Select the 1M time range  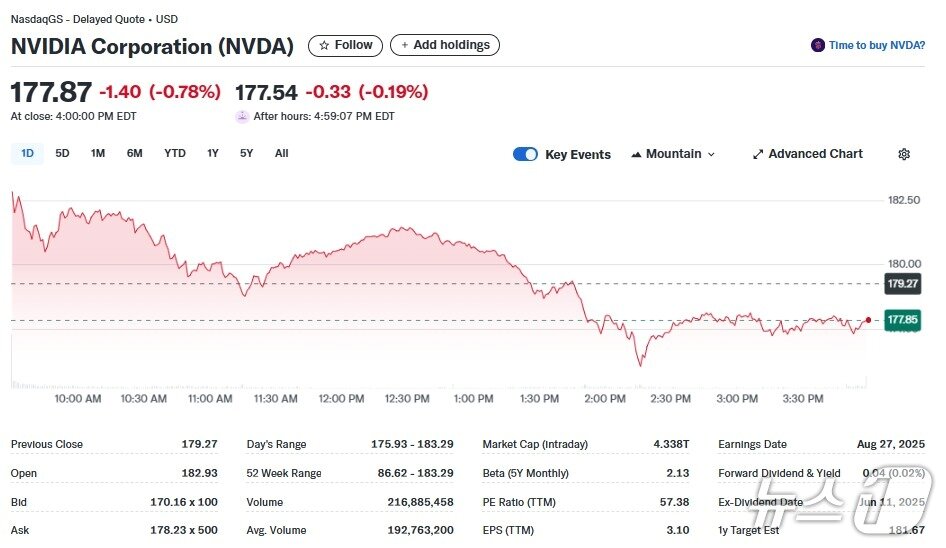(98, 154)
